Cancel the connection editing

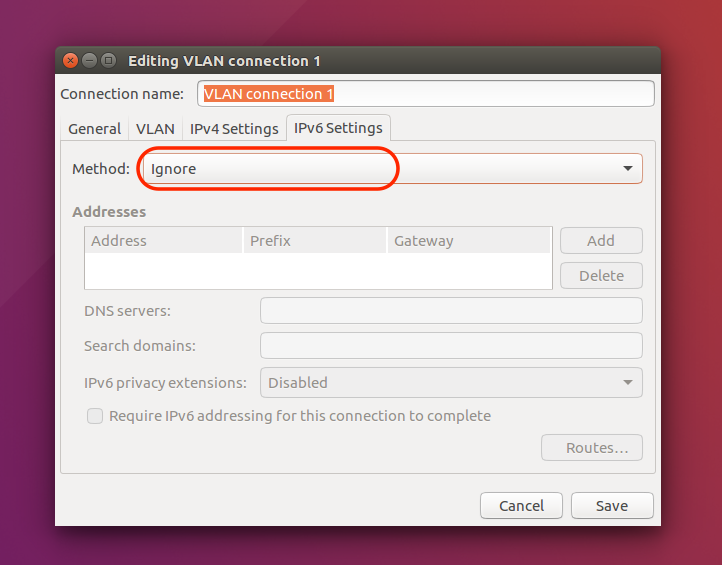[521, 506]
